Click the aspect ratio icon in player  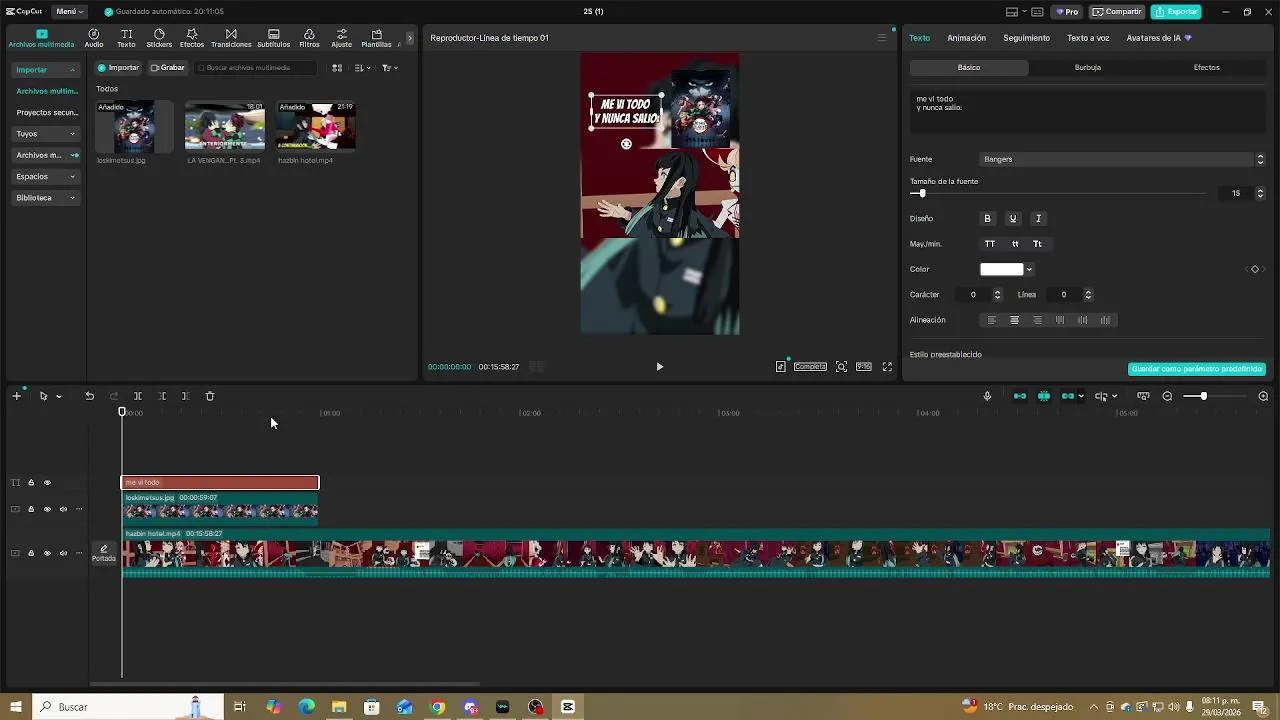(x=864, y=367)
